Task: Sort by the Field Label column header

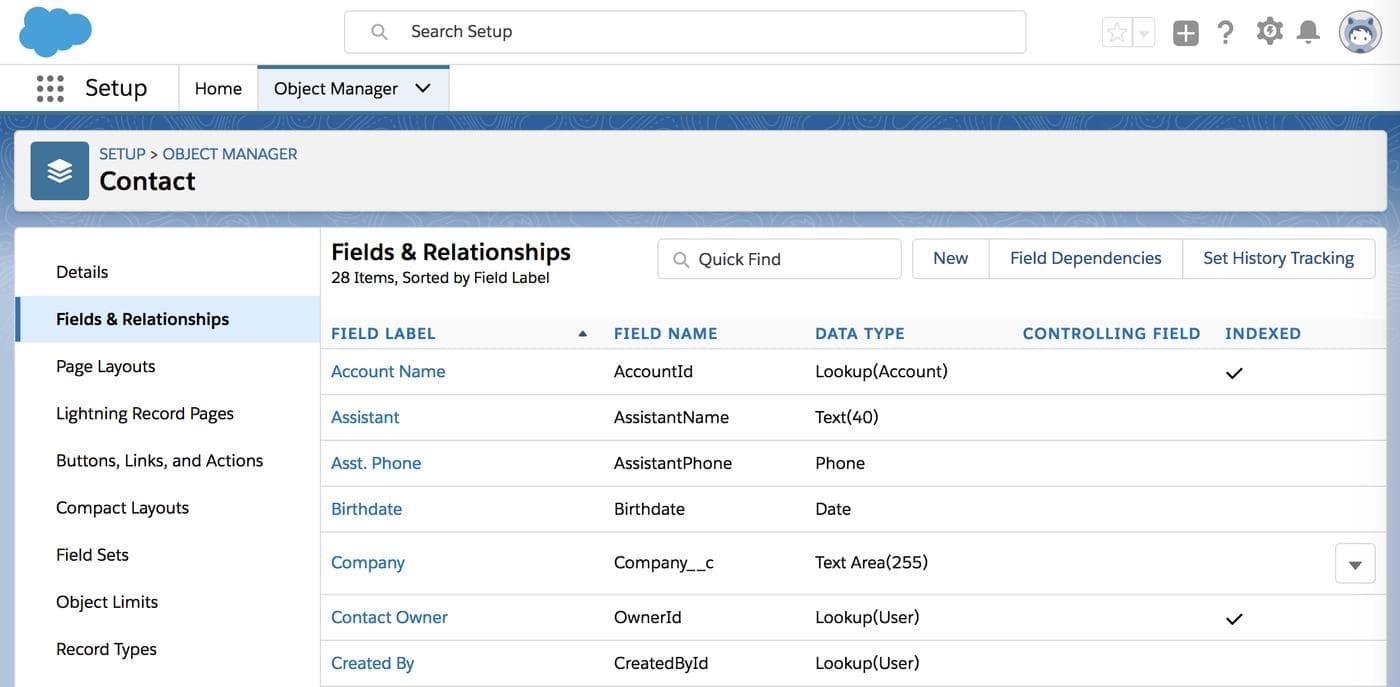Action: point(383,334)
